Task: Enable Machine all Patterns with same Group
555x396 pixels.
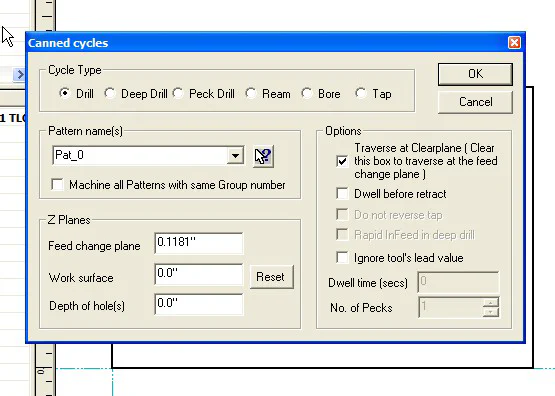Action: pyautogui.click(x=57, y=185)
